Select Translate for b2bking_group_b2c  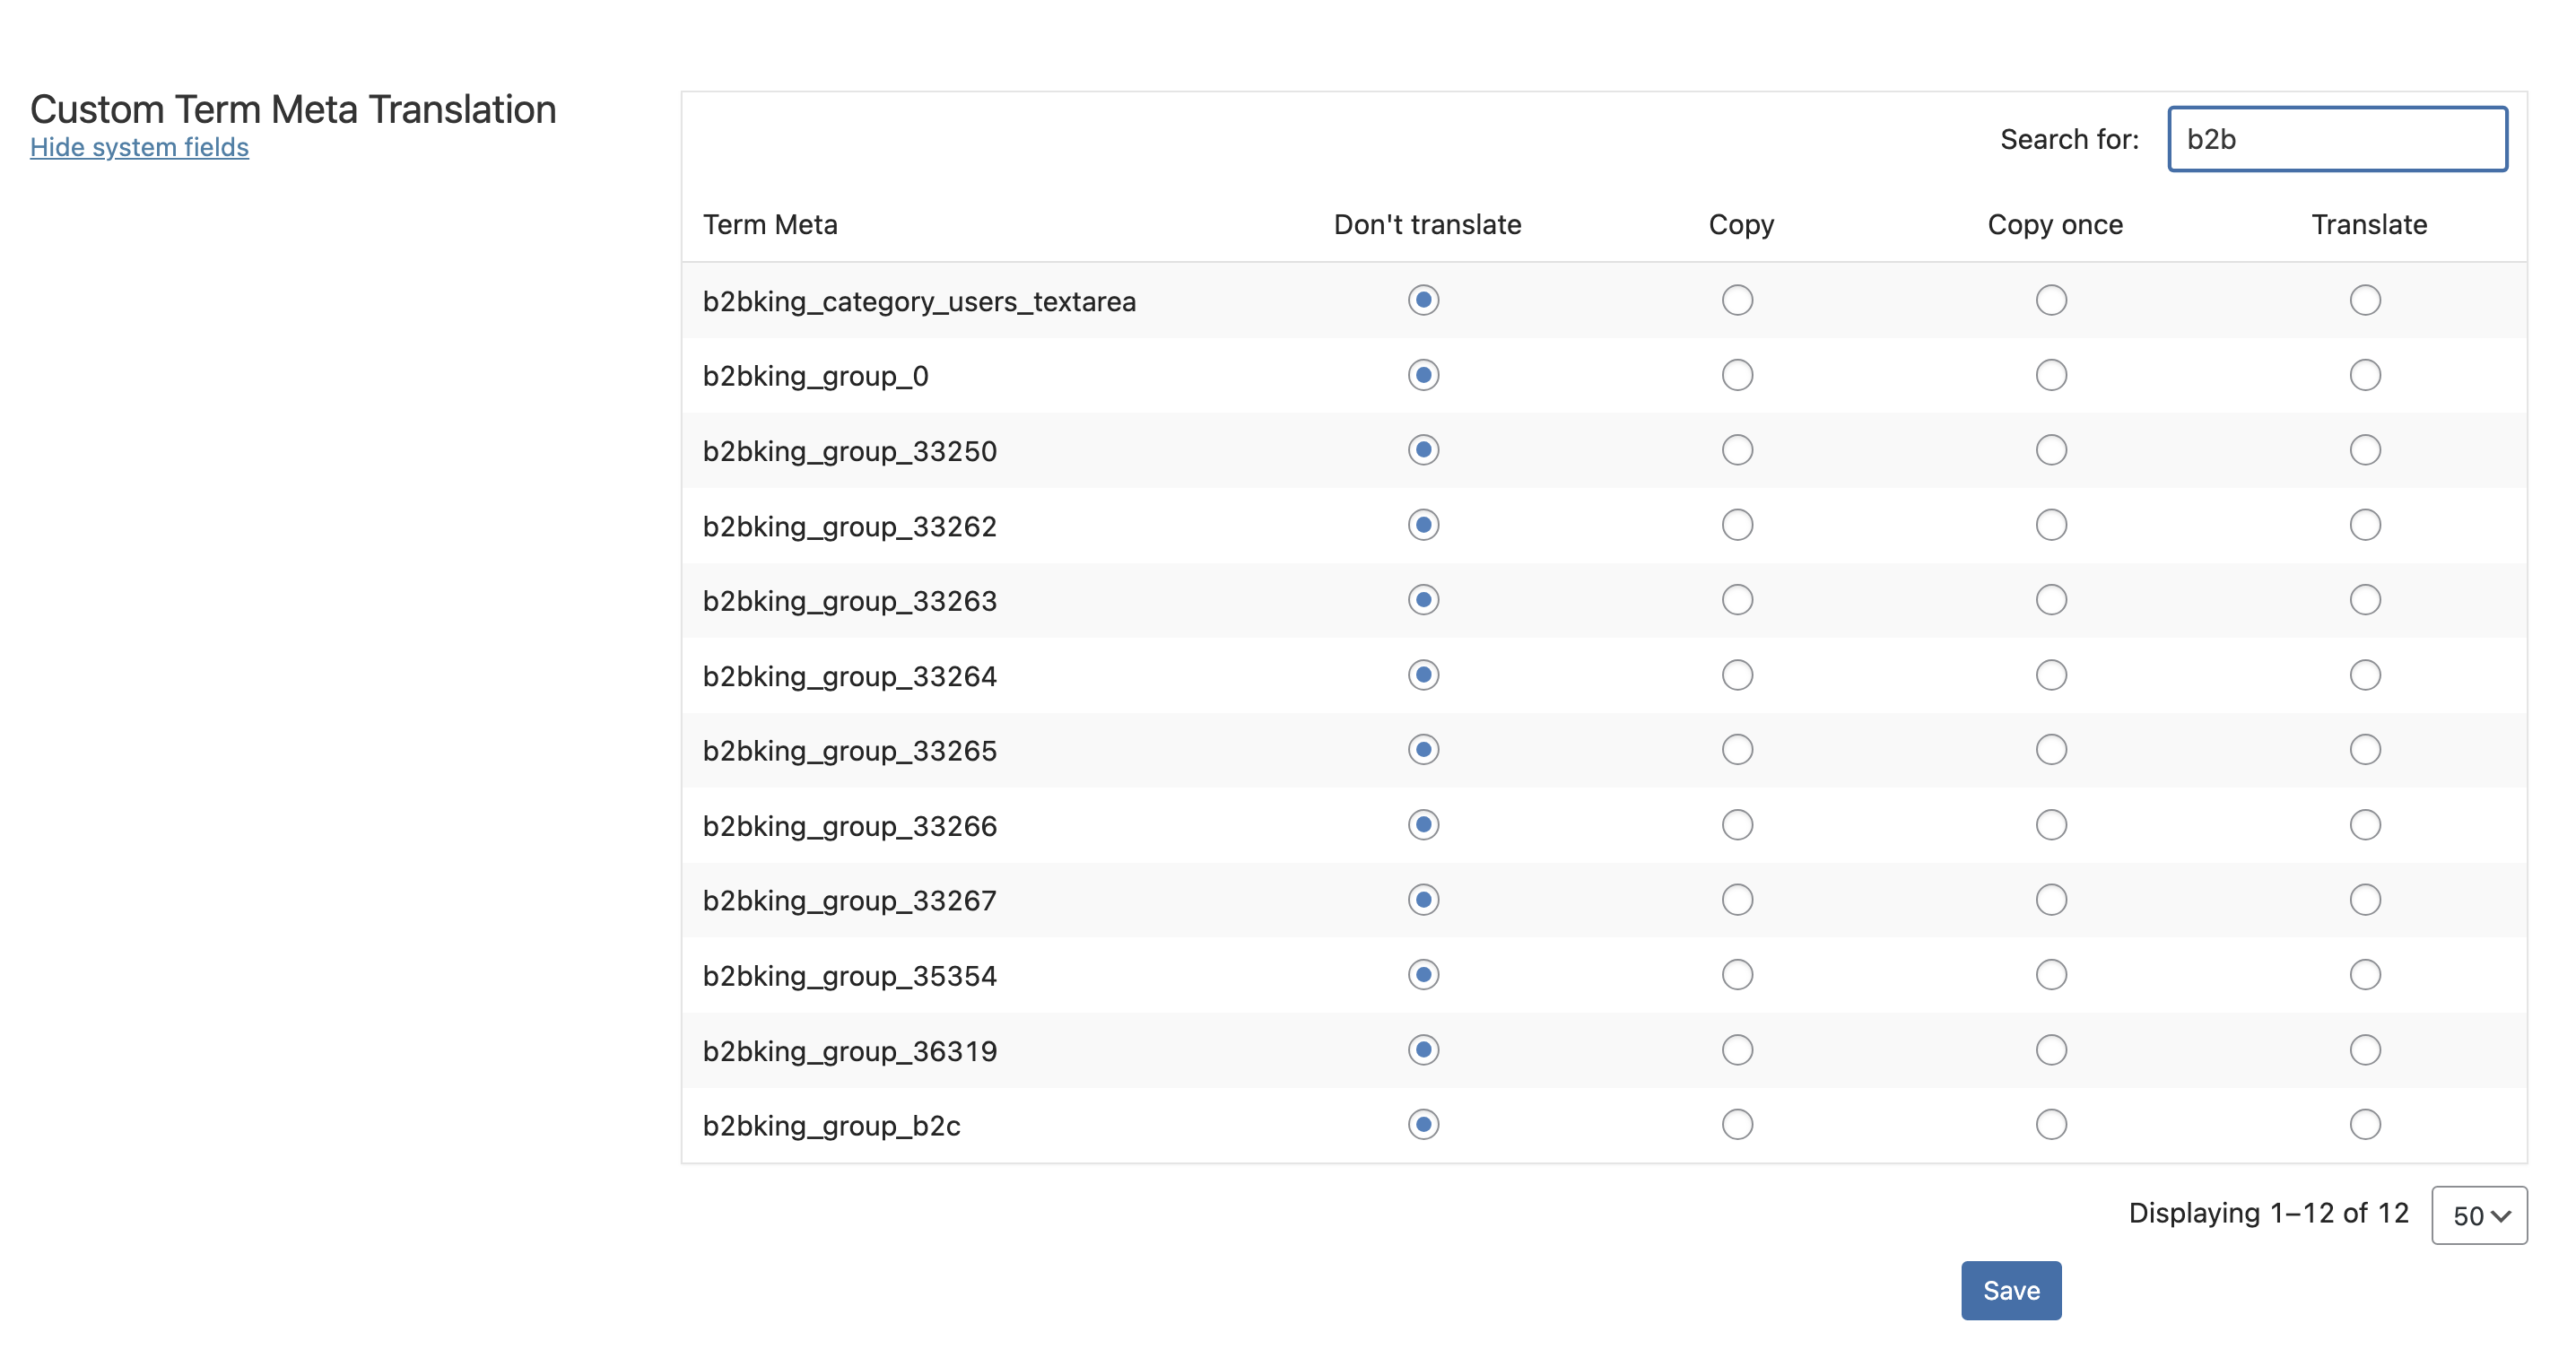(x=2365, y=1125)
